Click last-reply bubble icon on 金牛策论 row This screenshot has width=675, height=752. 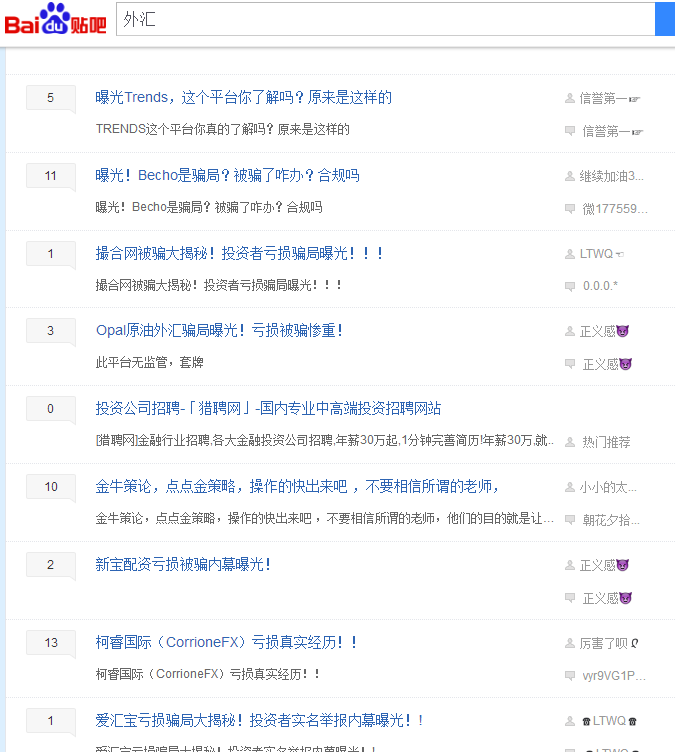click(570, 520)
